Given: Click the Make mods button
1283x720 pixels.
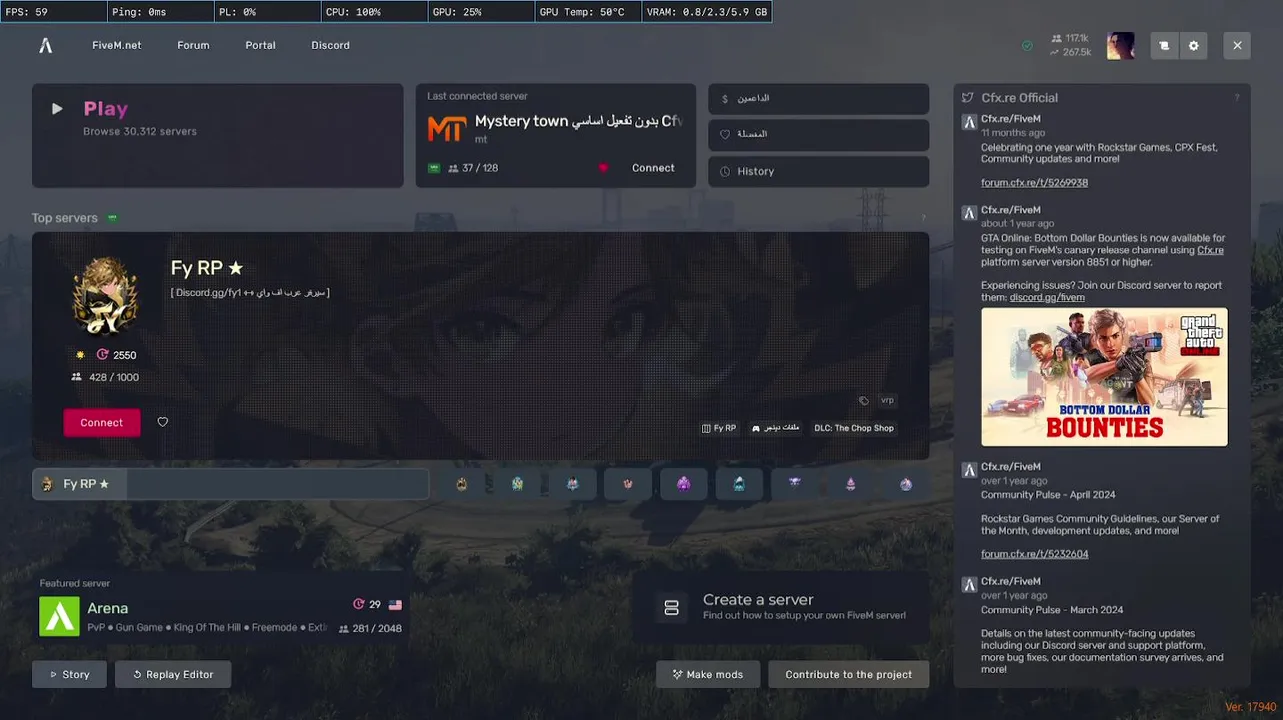Looking at the screenshot, I should tap(708, 674).
